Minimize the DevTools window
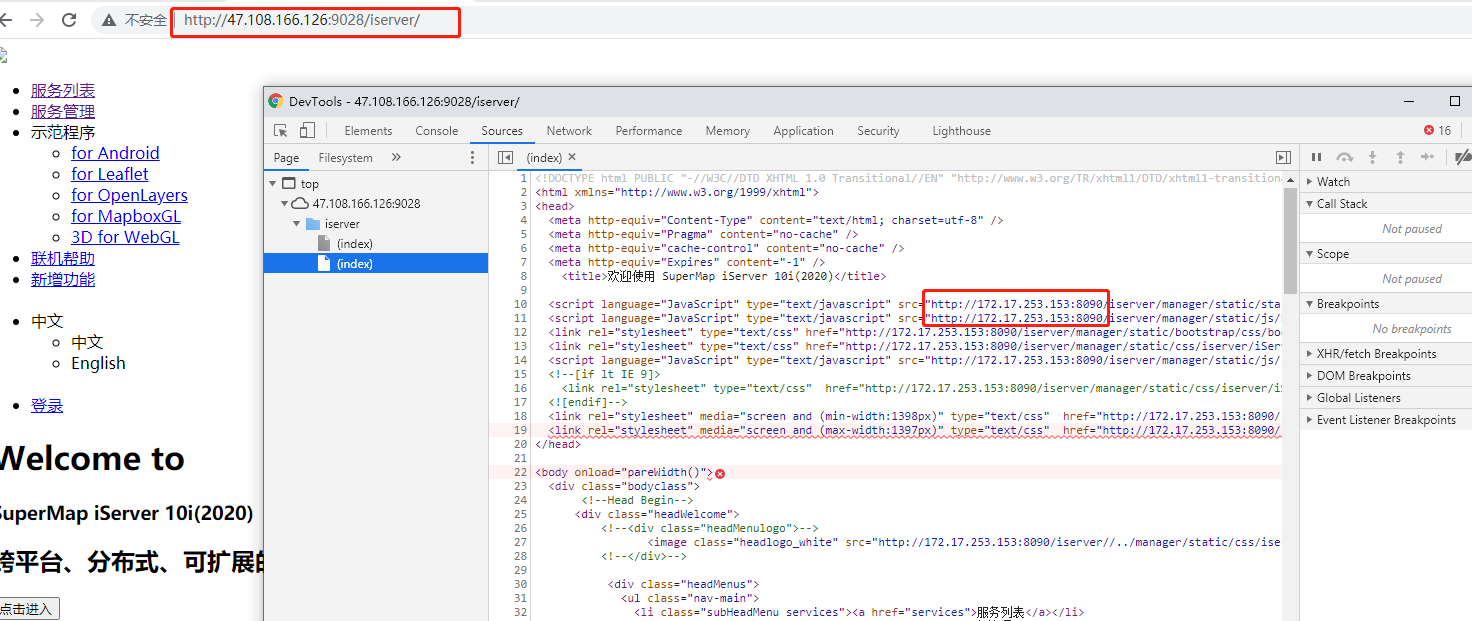The image size is (1472, 621). tap(1408, 101)
